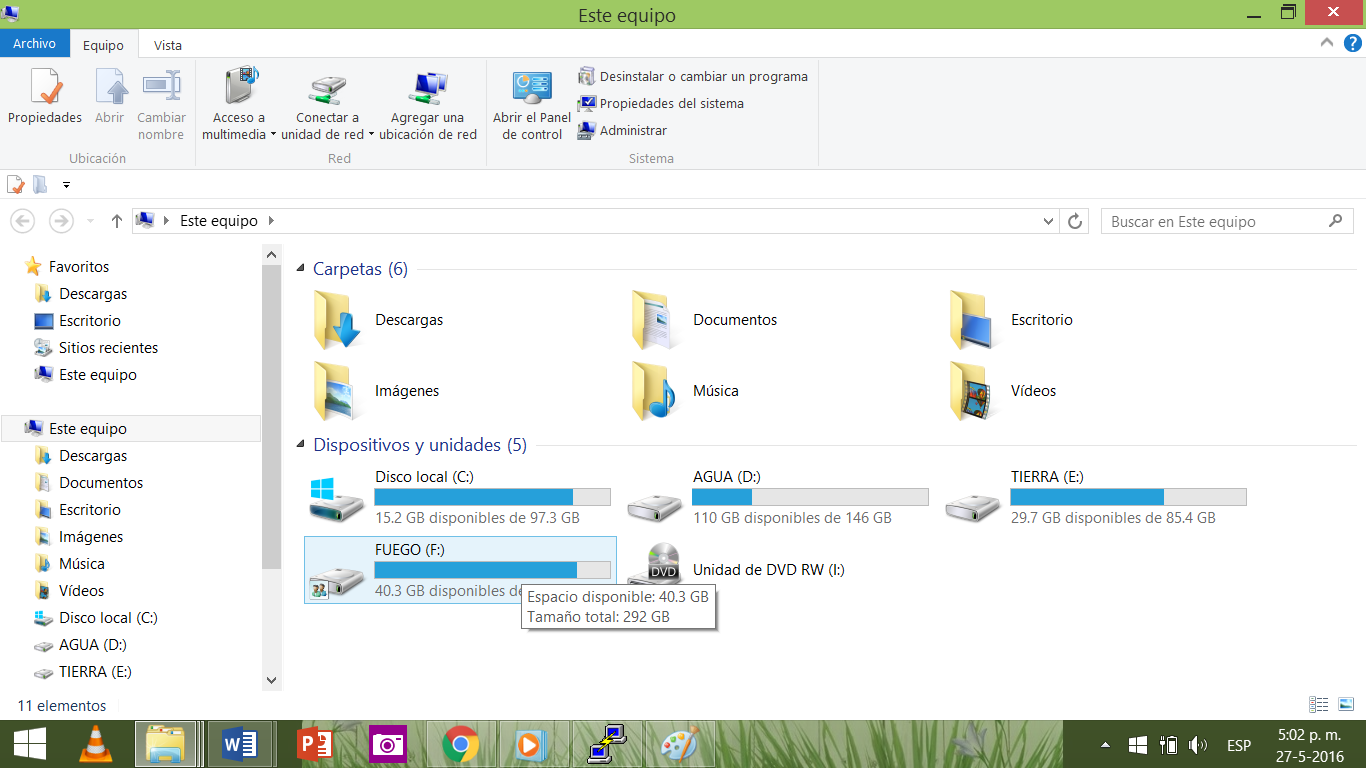Switch to the Vista tab
Image resolution: width=1366 pixels, height=768 pixels.
click(167, 44)
